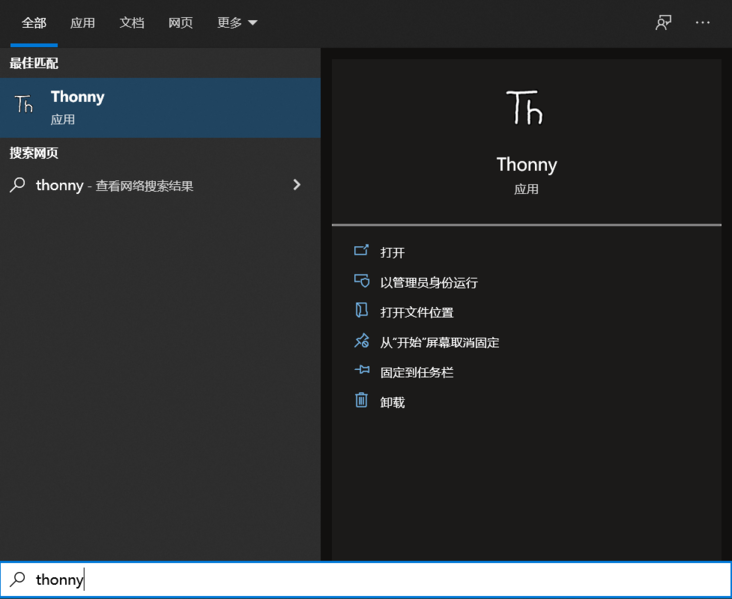Click the unpin icon for 从"开始"屏幕取消固定
The height and width of the screenshot is (599, 732).
point(362,341)
